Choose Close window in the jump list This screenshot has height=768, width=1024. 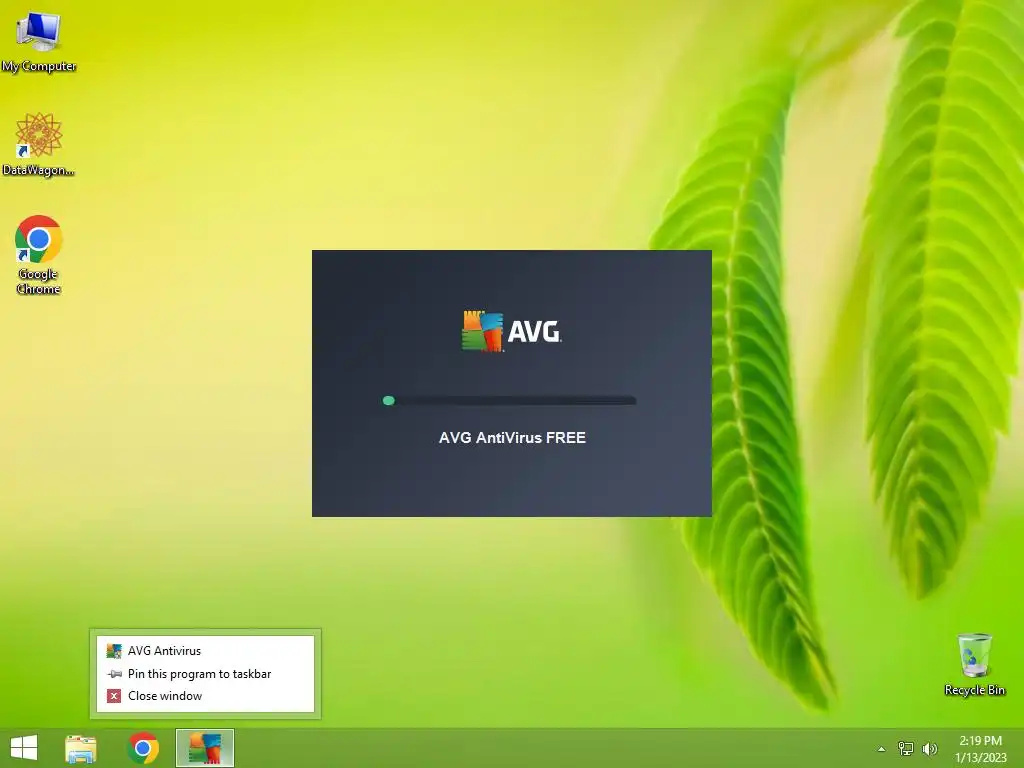205,696
